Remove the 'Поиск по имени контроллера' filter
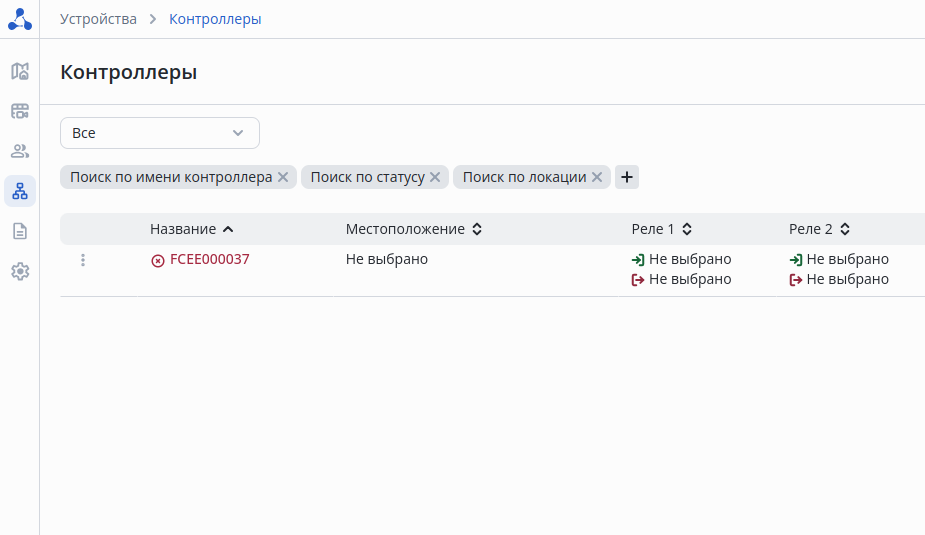This screenshot has width=925, height=535. point(283,177)
